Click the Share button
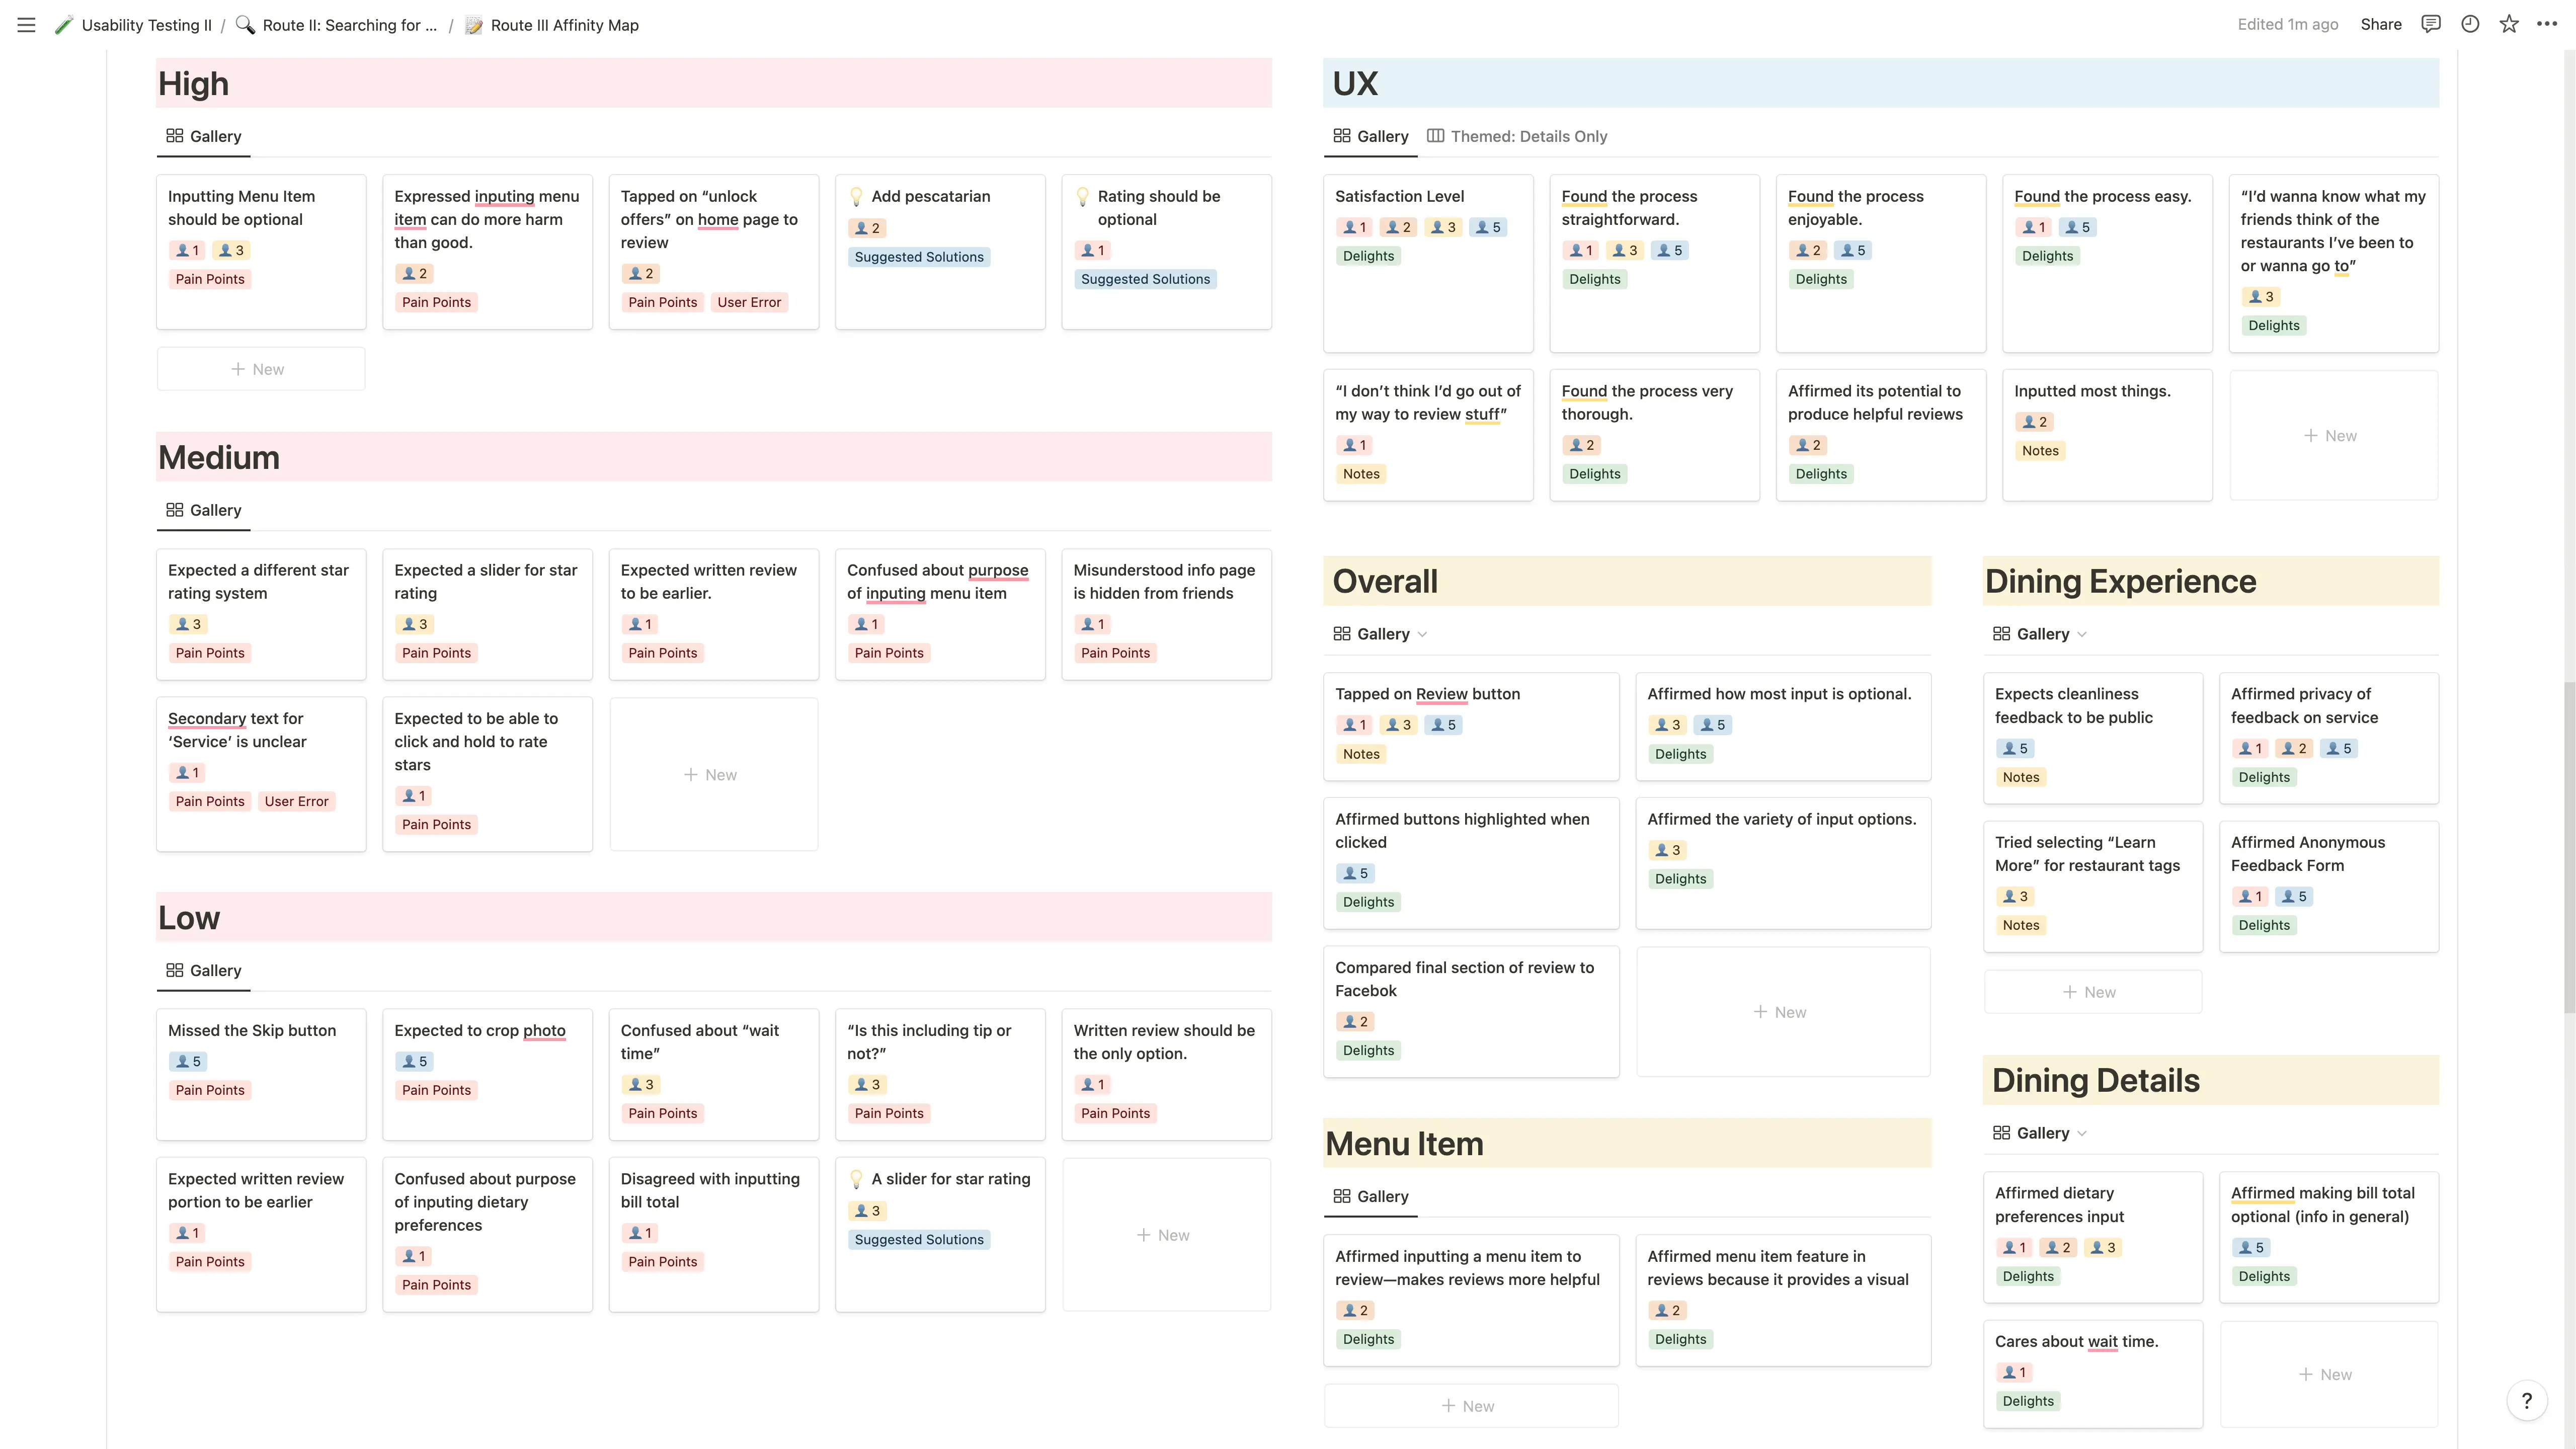 coord(2380,24)
